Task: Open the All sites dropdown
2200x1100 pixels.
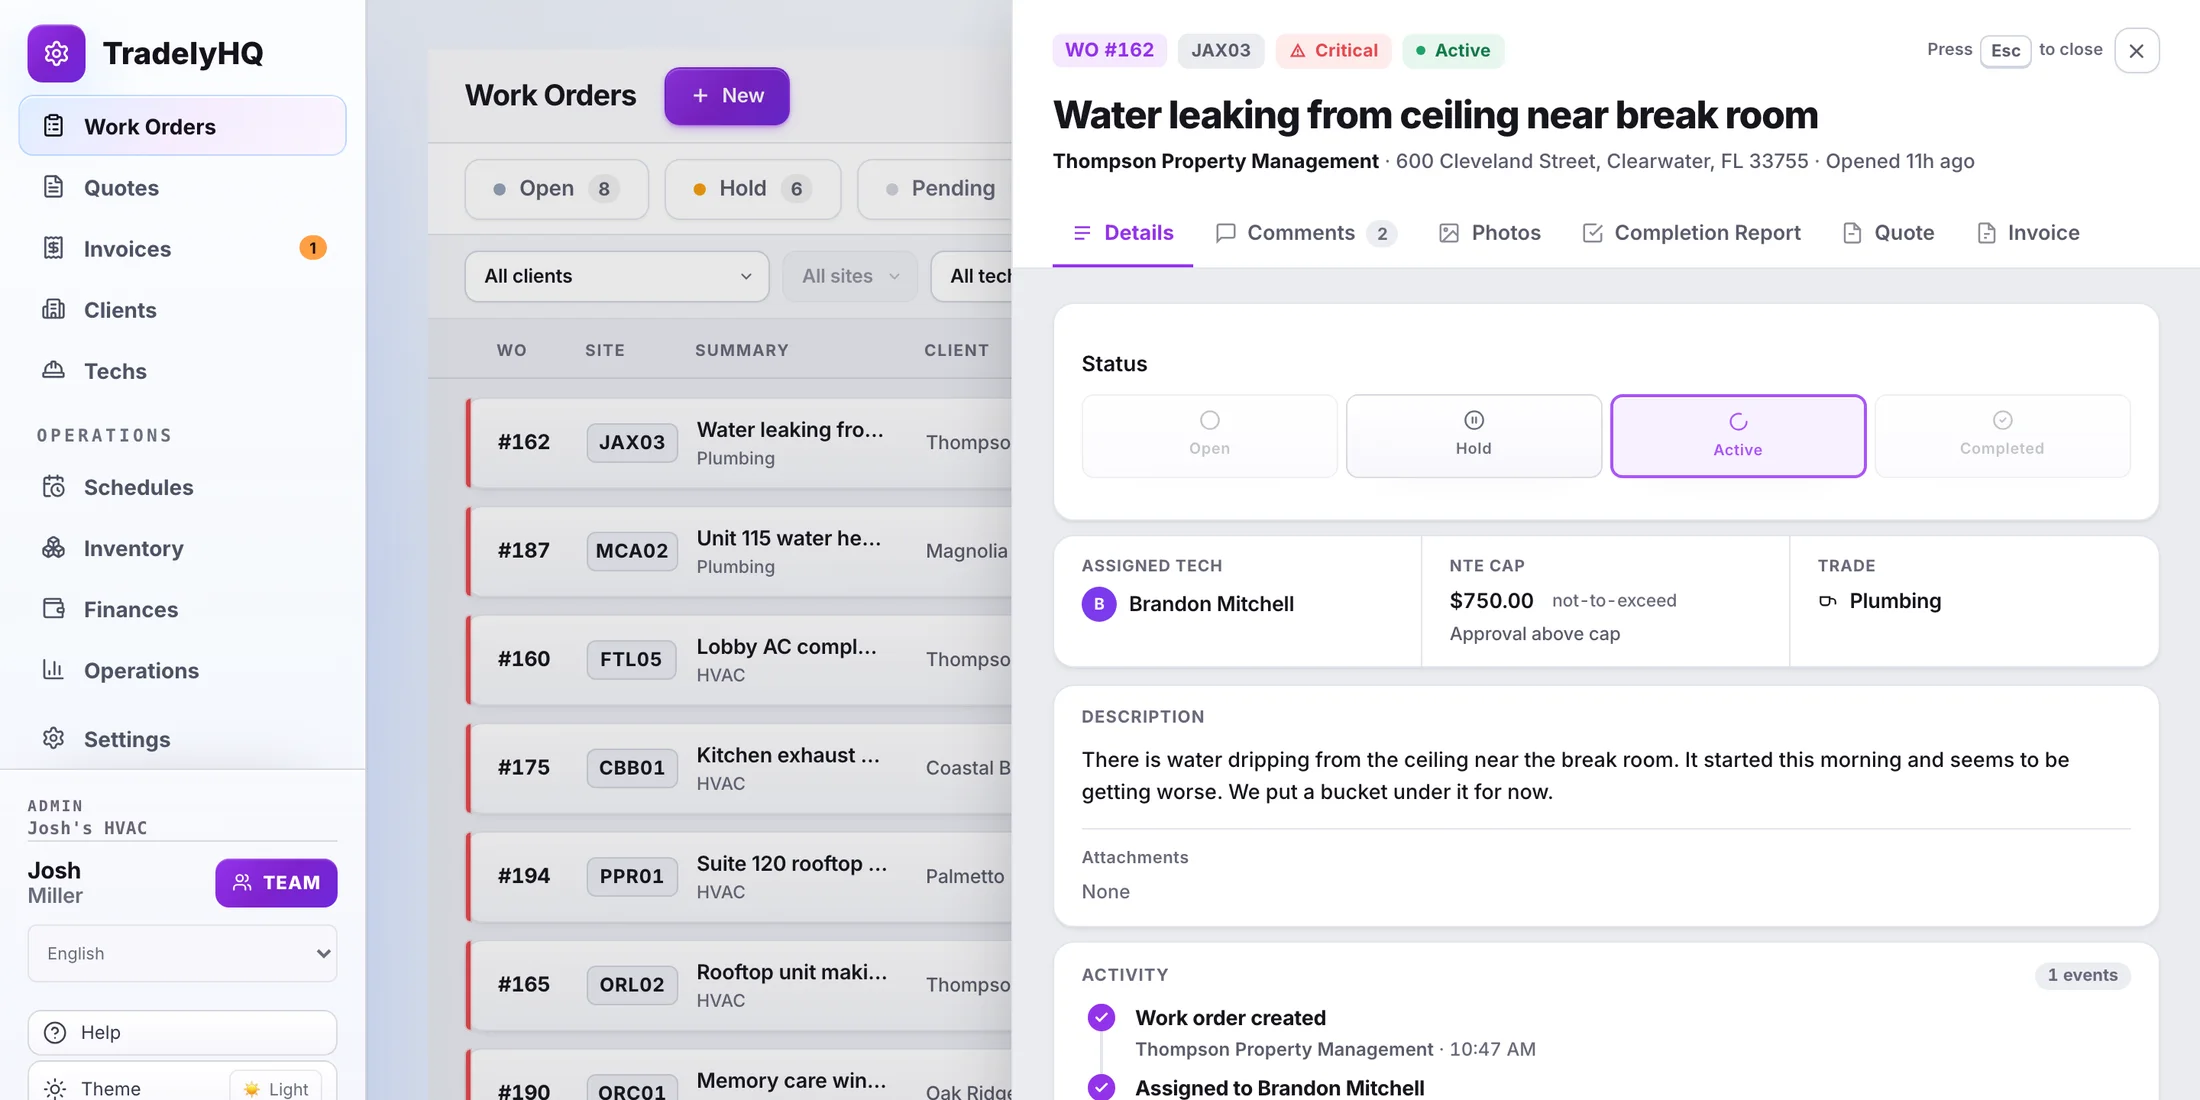Action: pyautogui.click(x=850, y=276)
